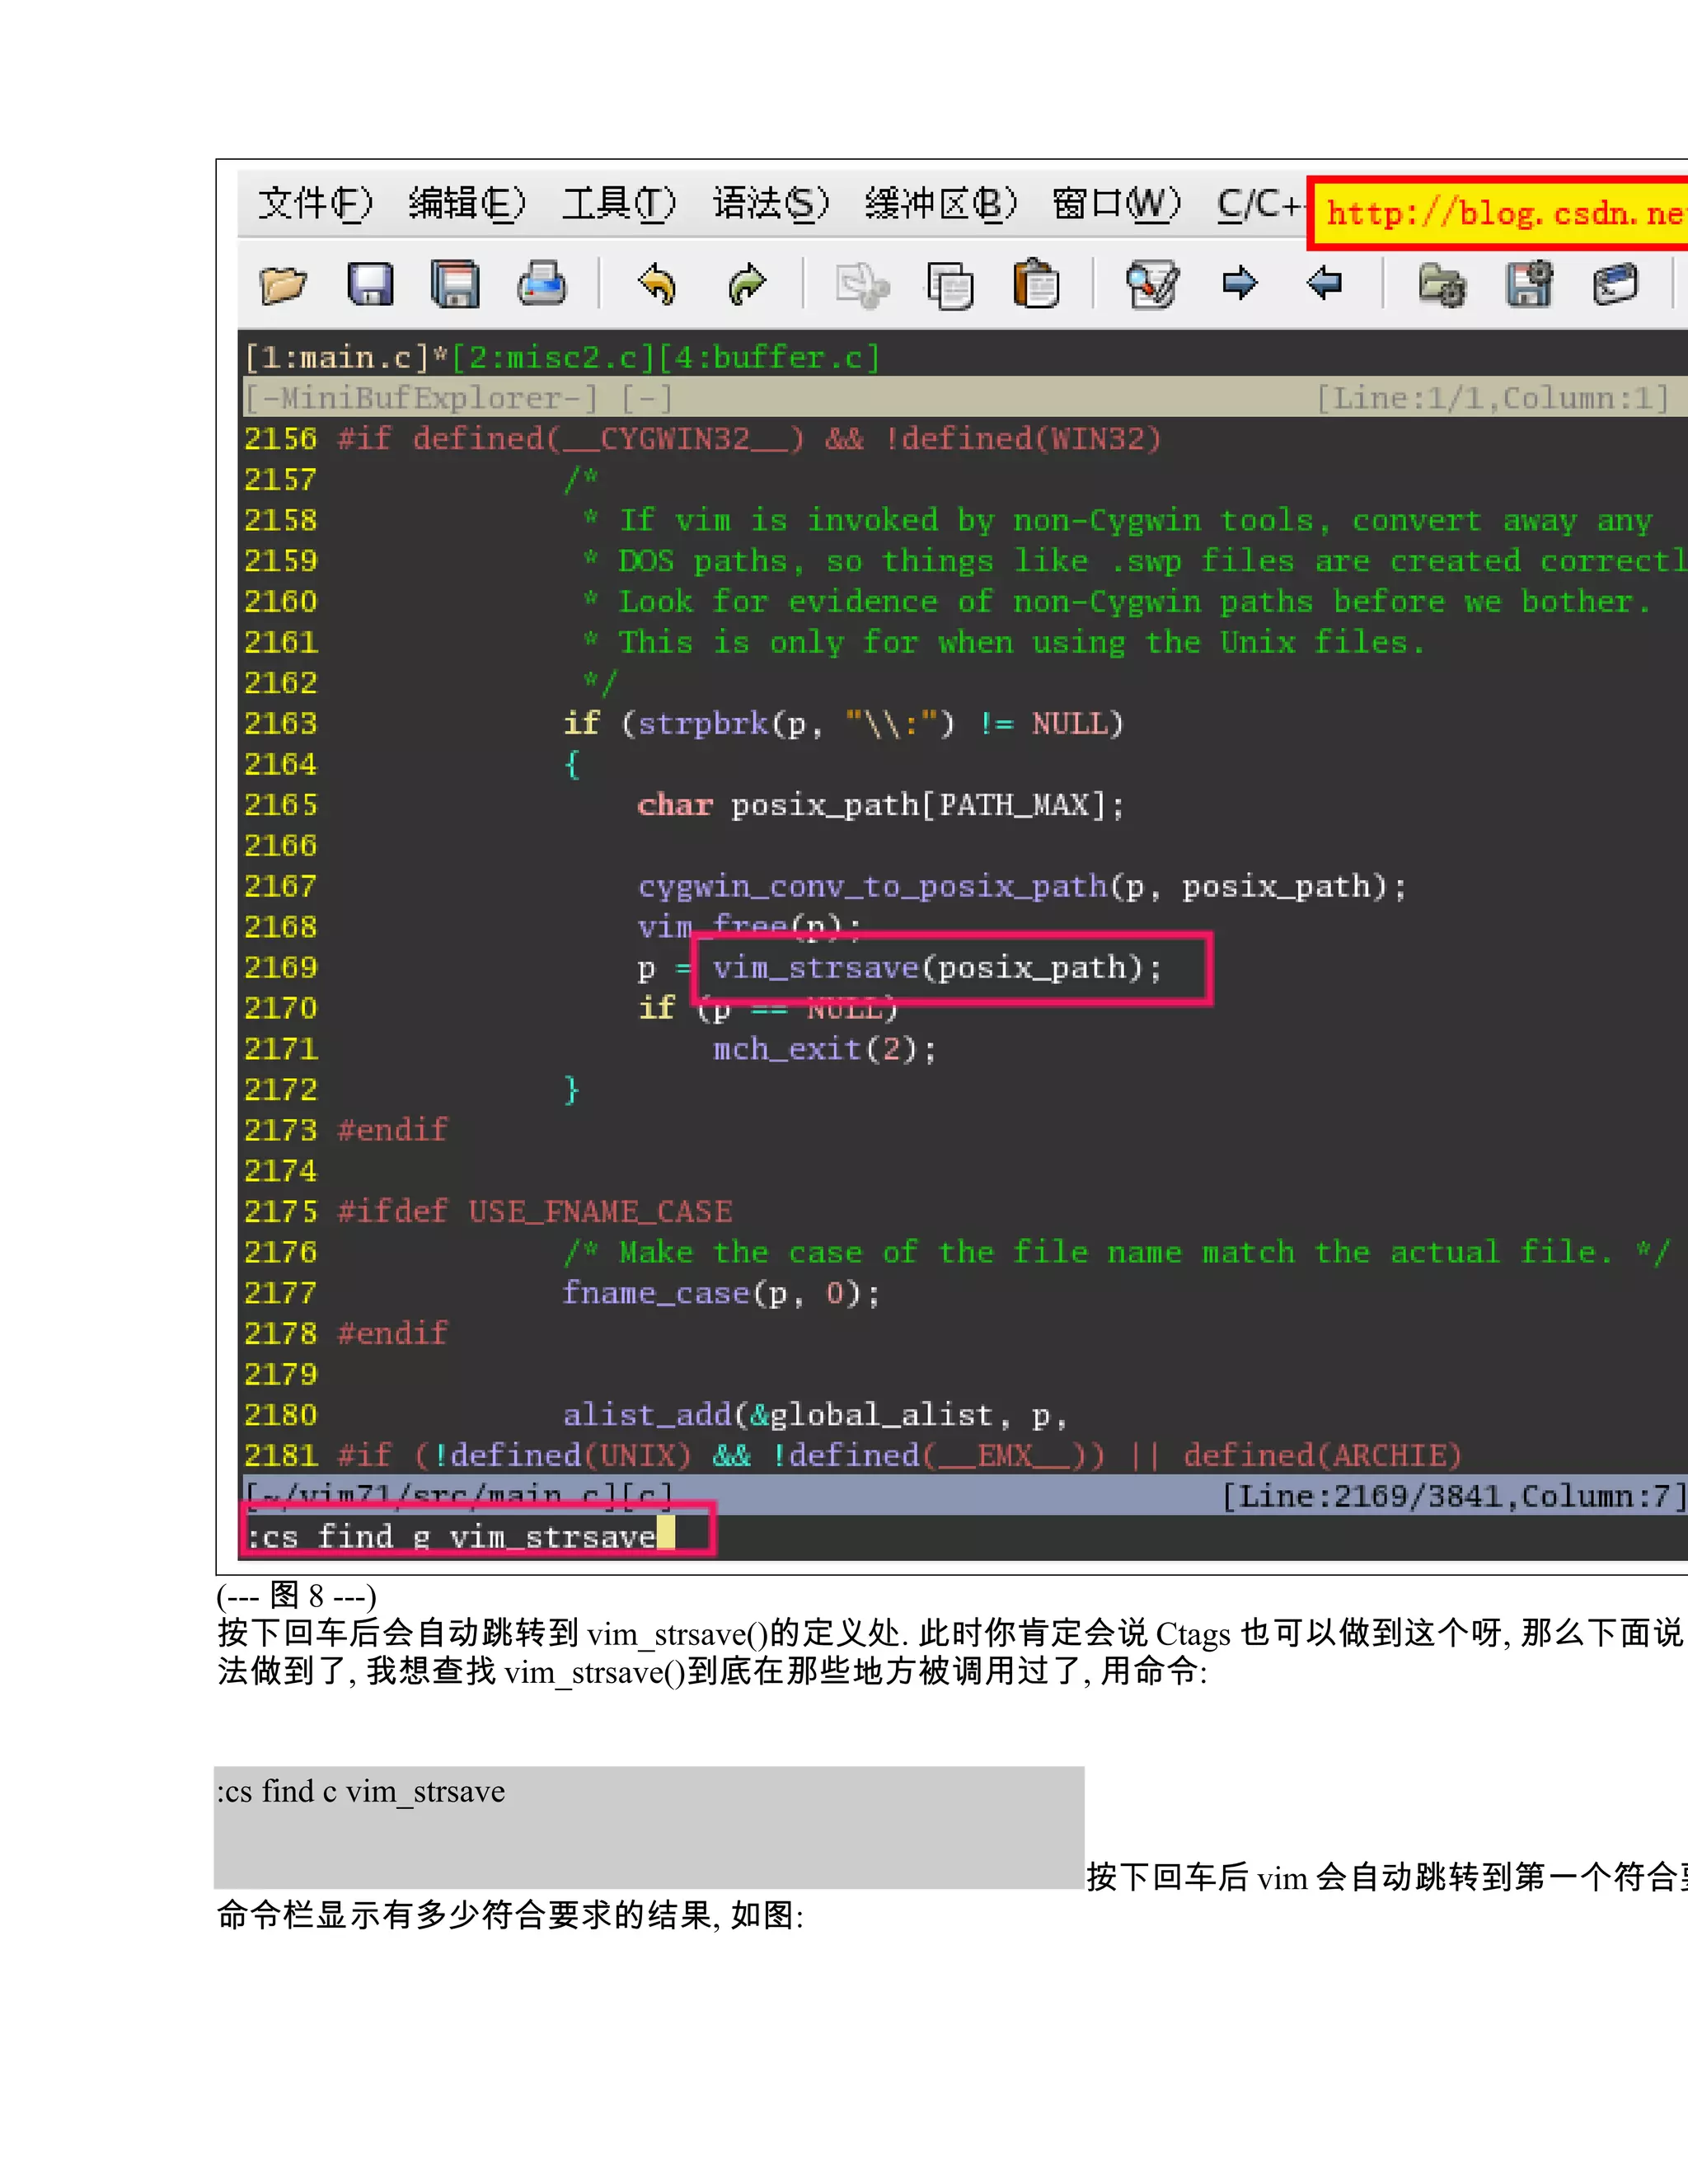This screenshot has height=2184, width=1688.
Task: Click the paste clipboard icon
Action: point(1036,284)
